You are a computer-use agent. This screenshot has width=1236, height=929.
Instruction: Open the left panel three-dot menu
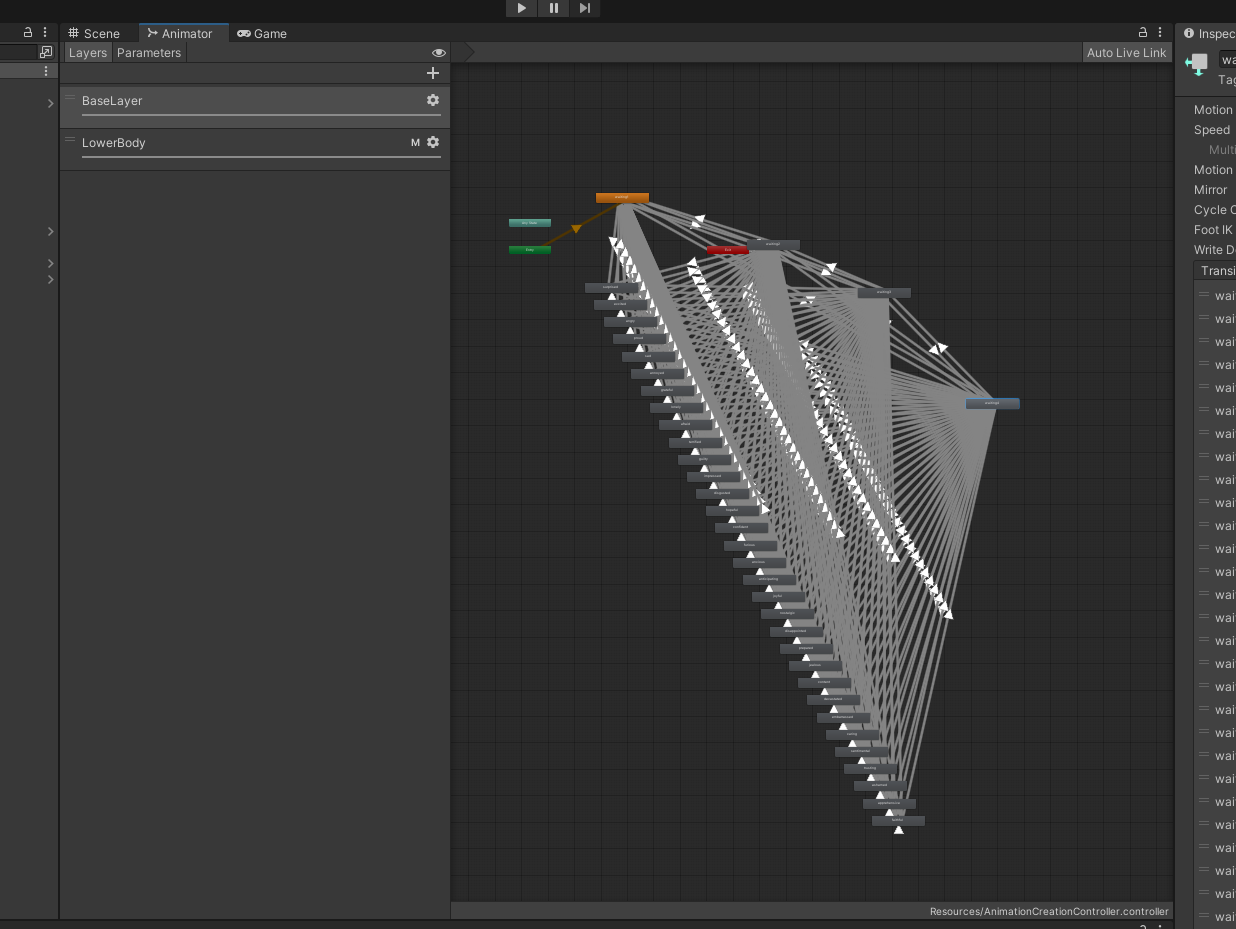tap(45, 32)
